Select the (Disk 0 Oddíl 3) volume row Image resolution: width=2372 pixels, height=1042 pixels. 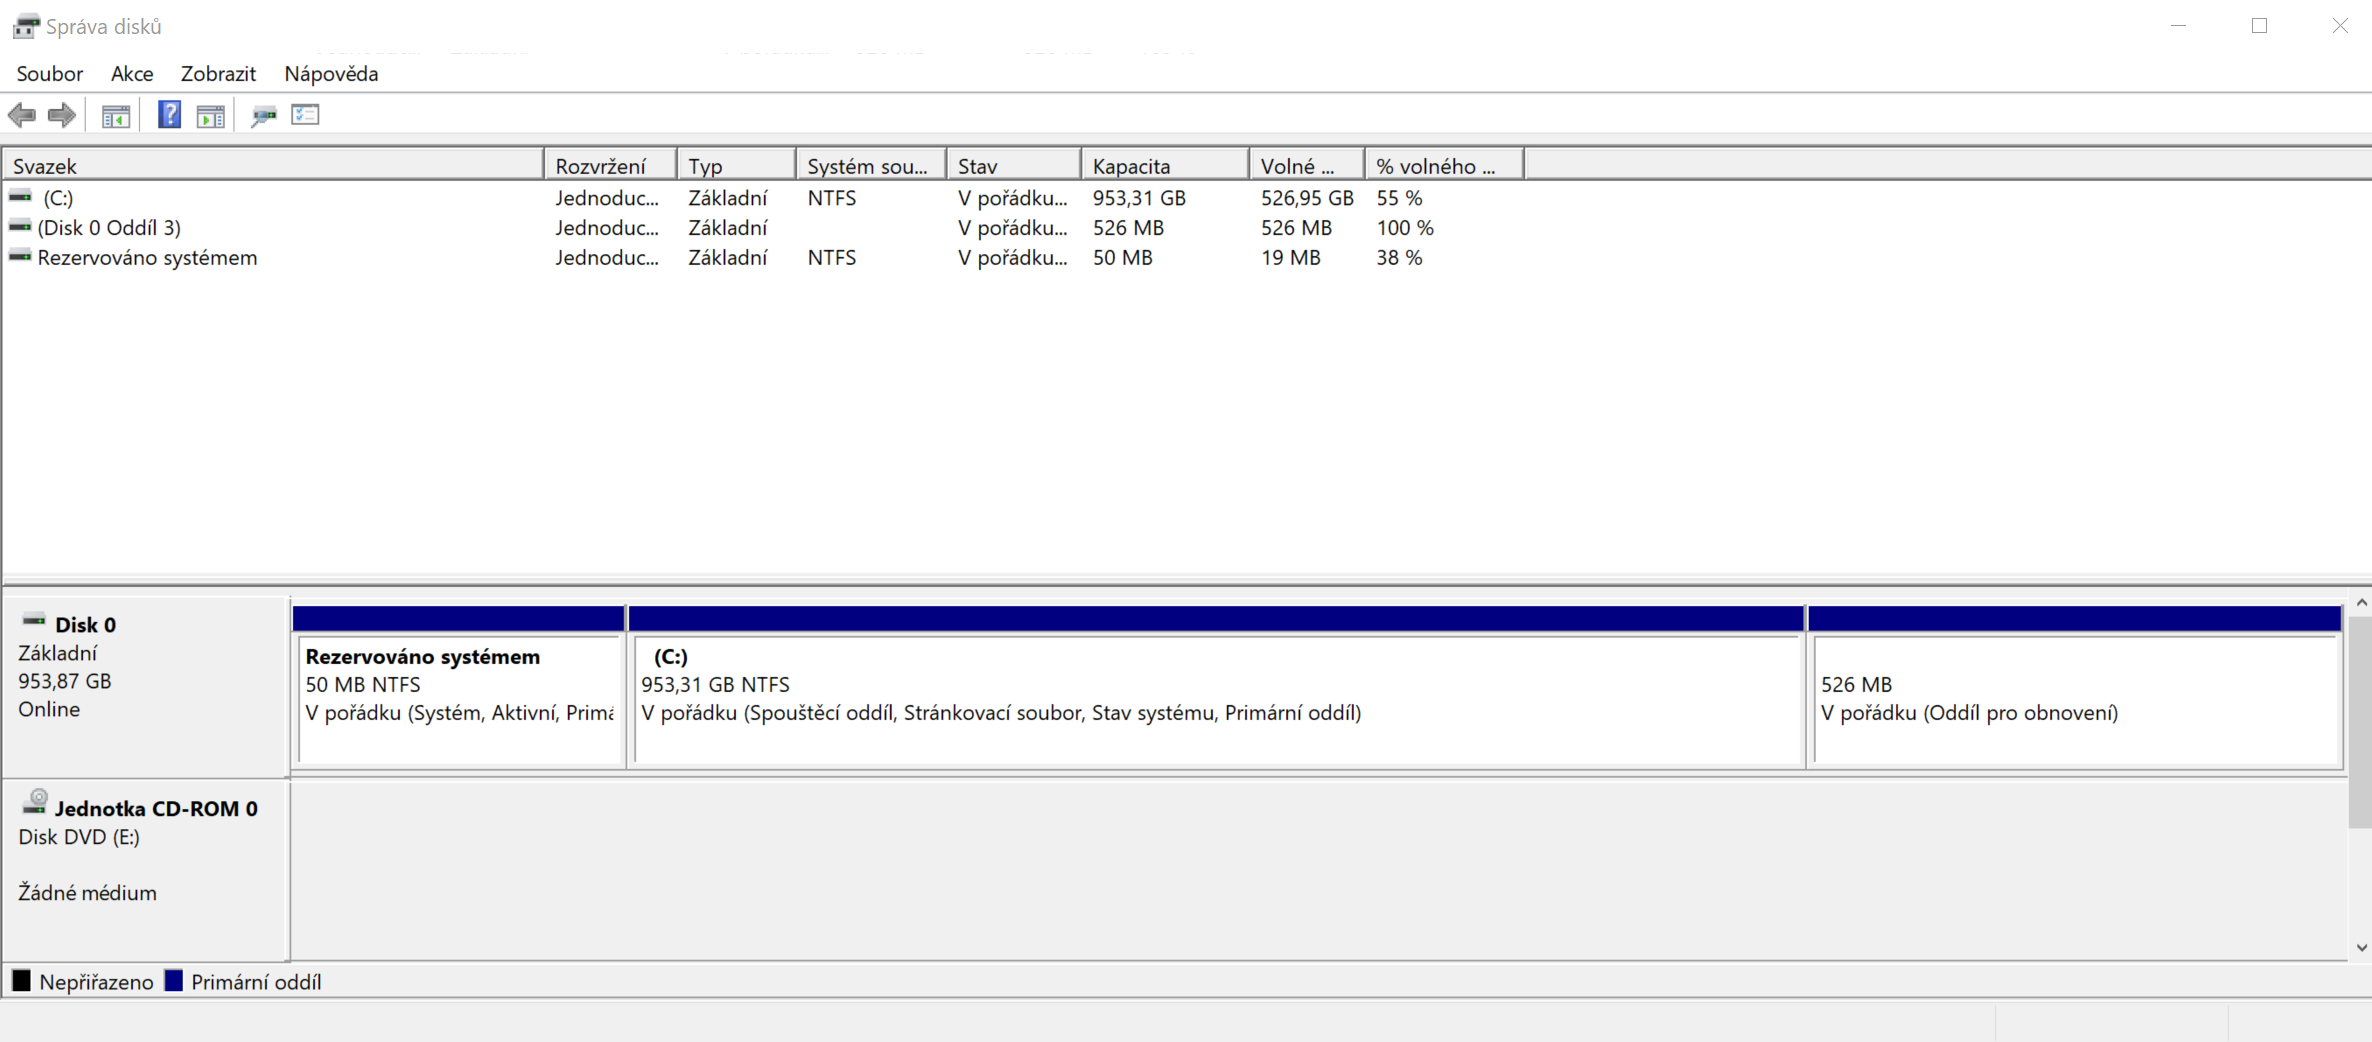[764, 228]
